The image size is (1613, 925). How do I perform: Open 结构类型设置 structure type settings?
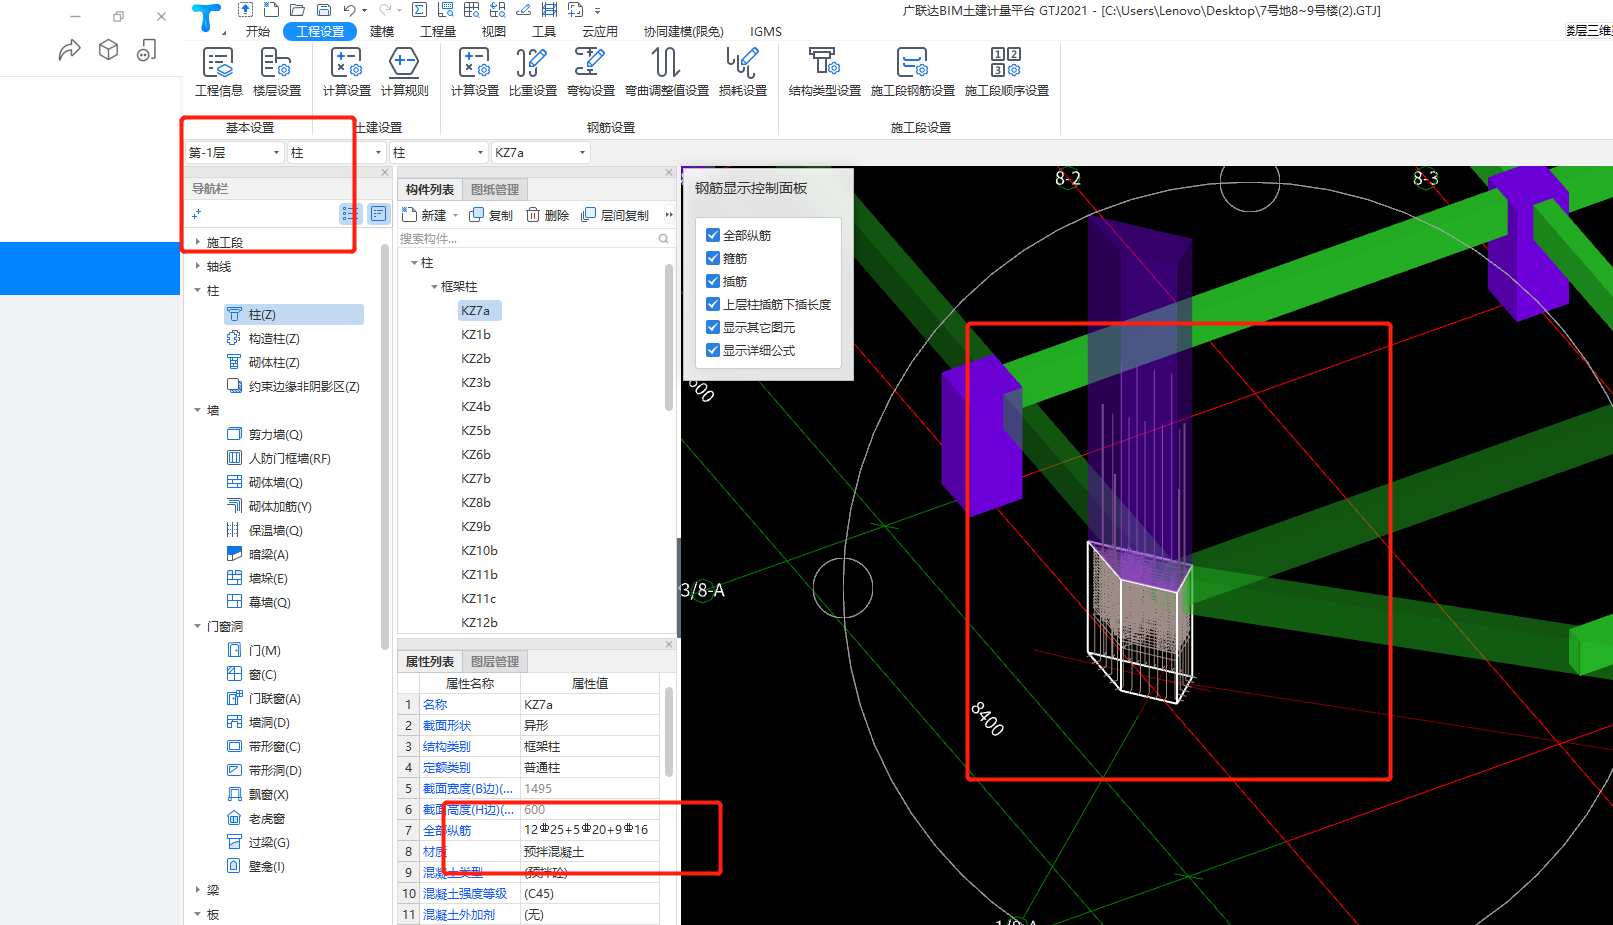point(824,71)
